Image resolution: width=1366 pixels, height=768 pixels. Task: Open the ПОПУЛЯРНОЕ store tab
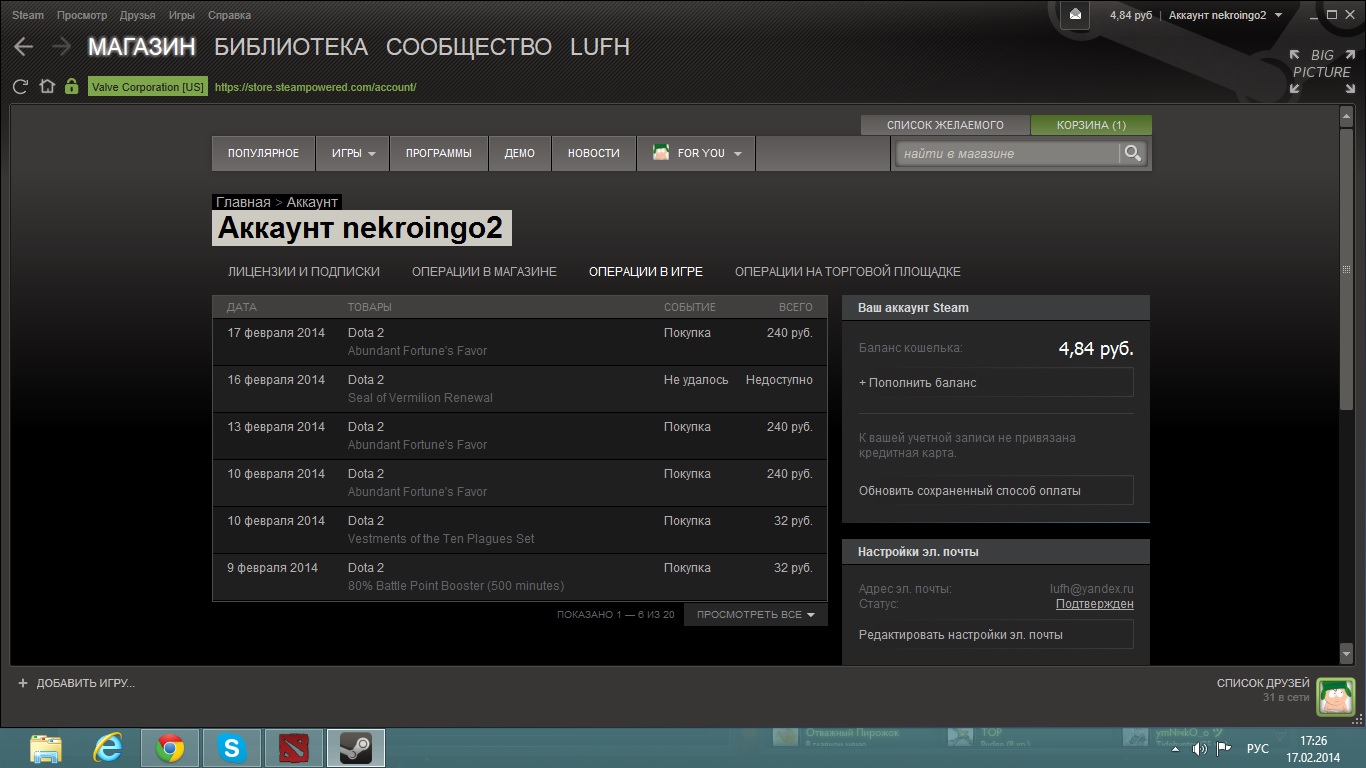point(263,153)
